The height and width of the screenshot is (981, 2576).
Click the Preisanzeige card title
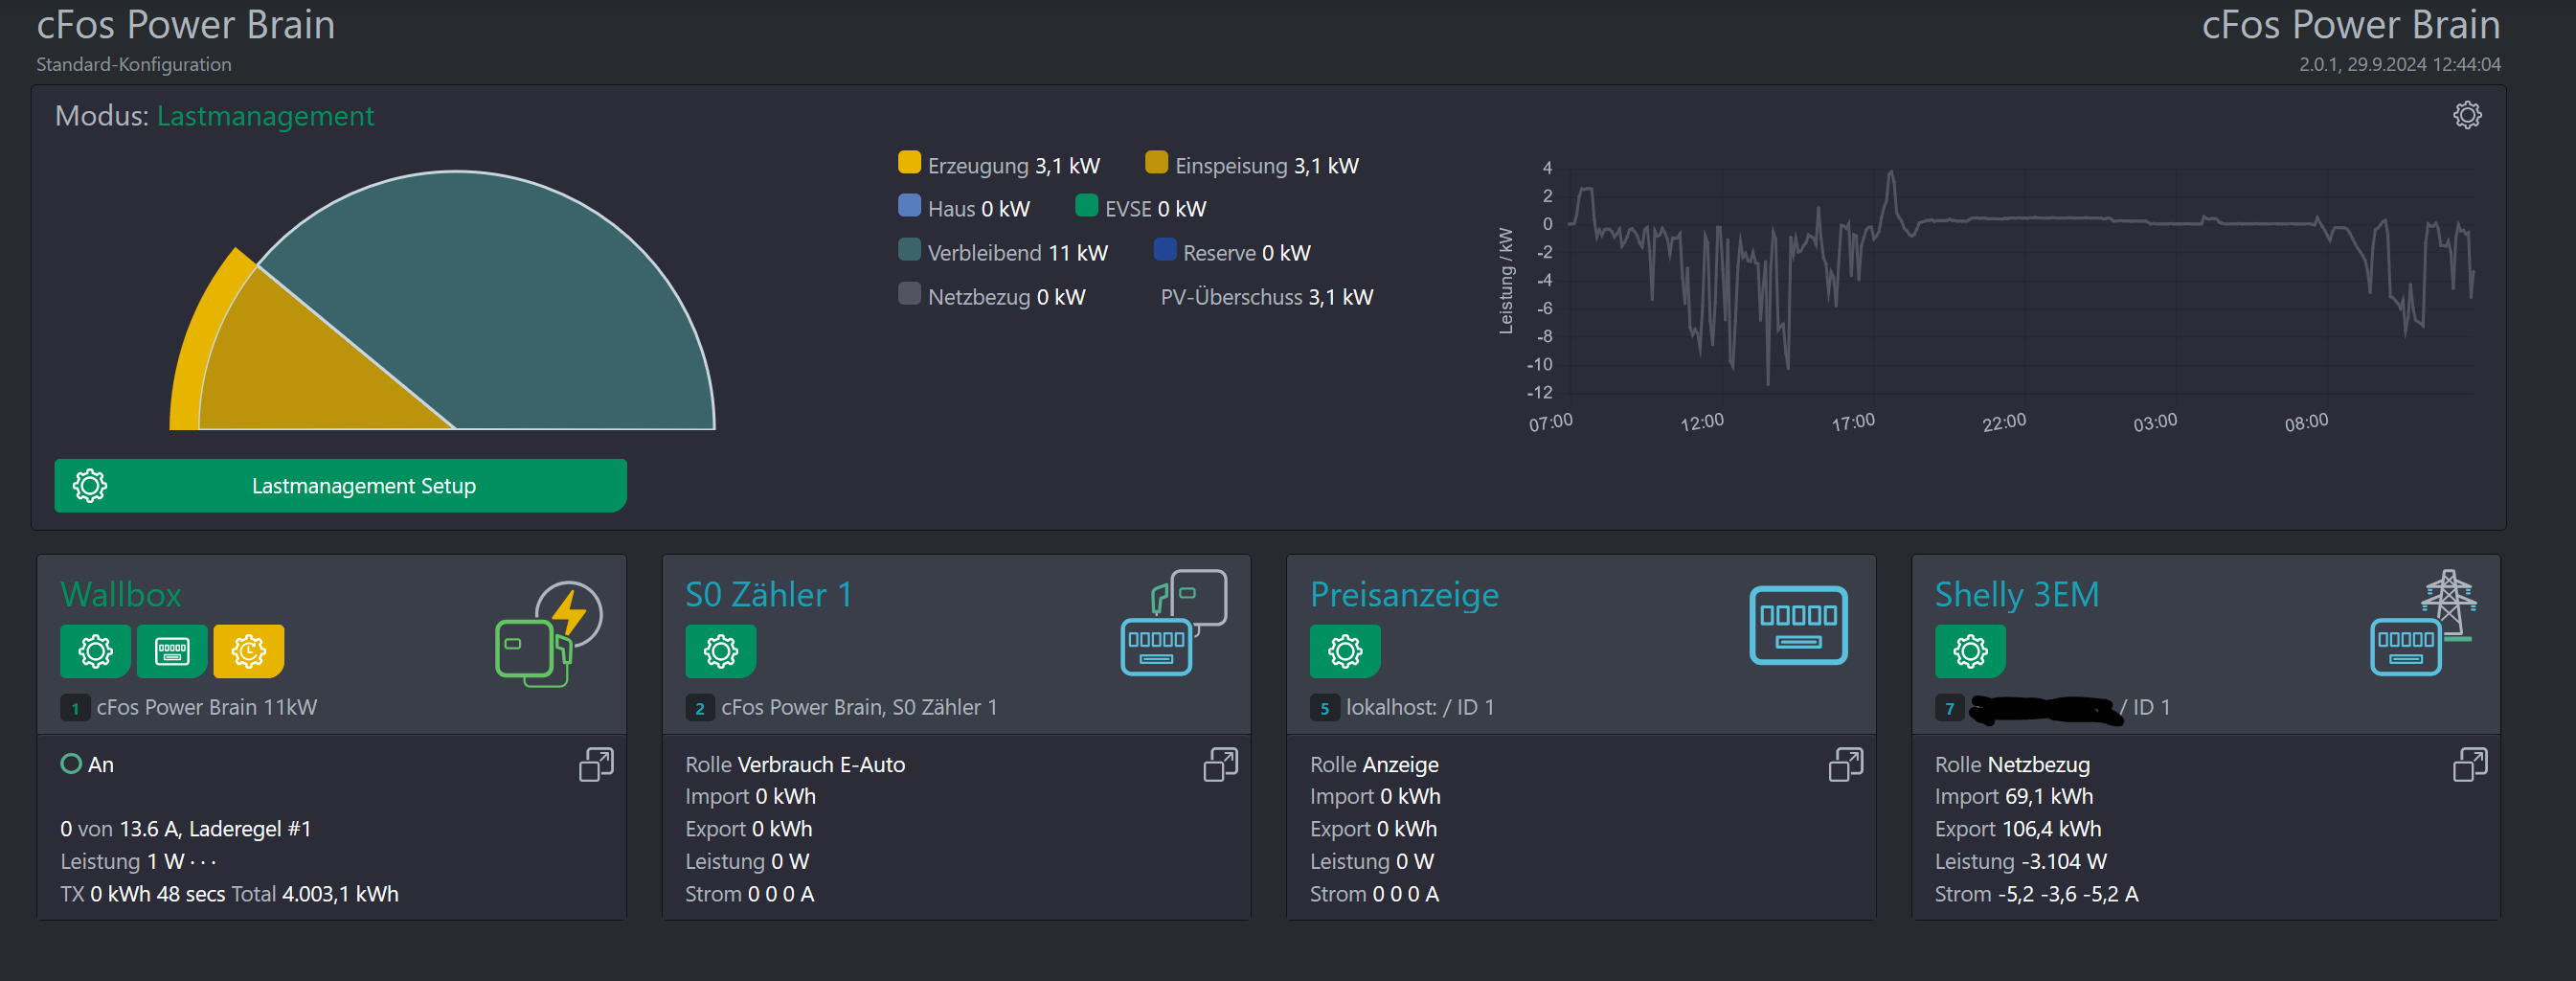(1404, 594)
